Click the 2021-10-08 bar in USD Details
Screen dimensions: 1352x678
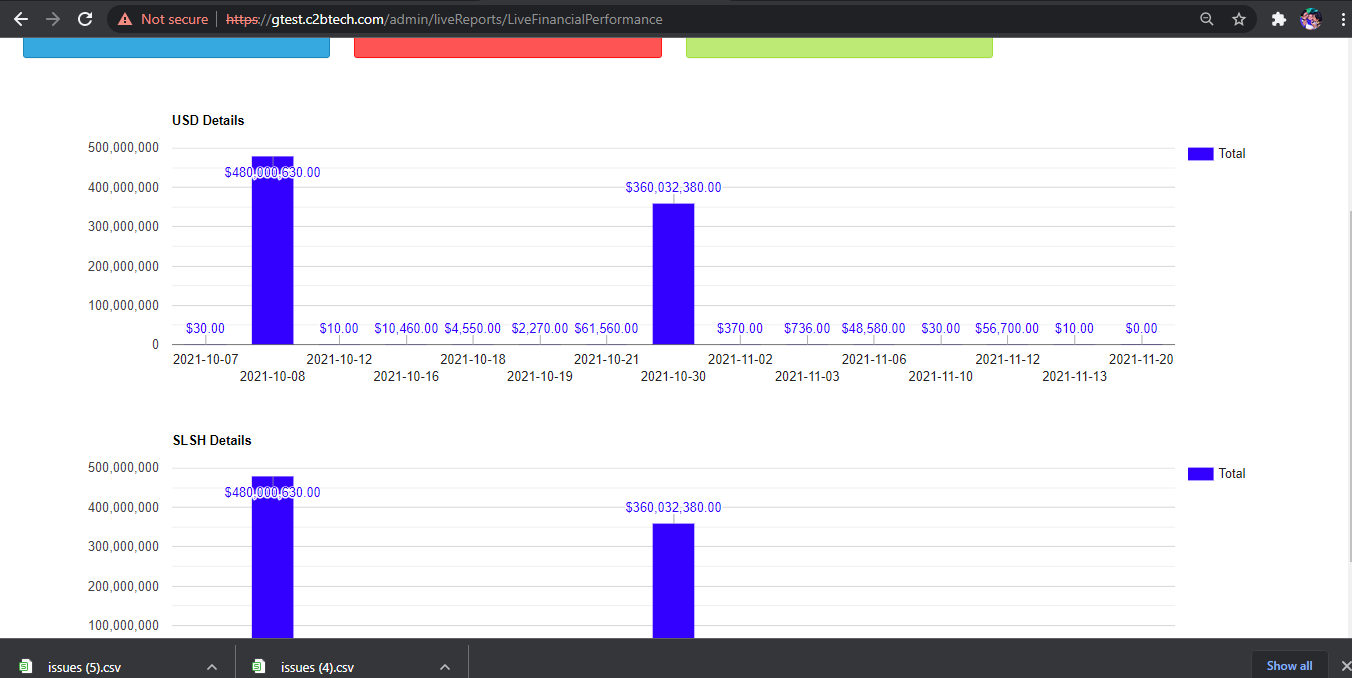(272, 250)
